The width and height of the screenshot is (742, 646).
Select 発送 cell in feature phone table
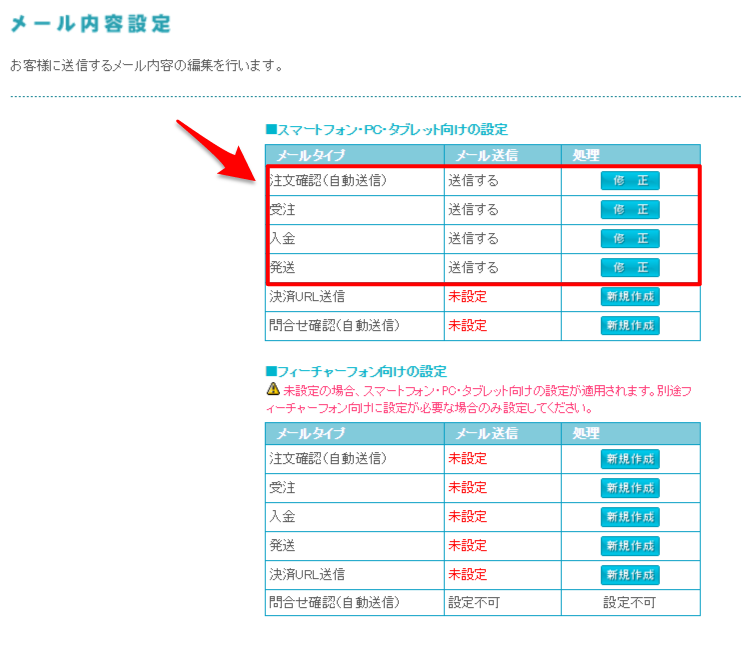coord(355,546)
